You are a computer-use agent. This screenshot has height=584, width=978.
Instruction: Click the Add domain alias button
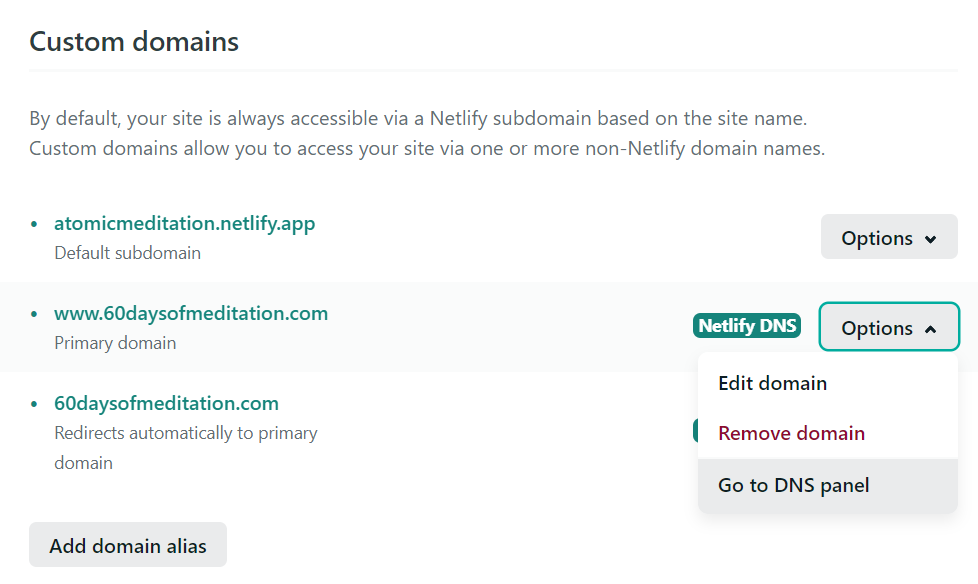pos(128,545)
